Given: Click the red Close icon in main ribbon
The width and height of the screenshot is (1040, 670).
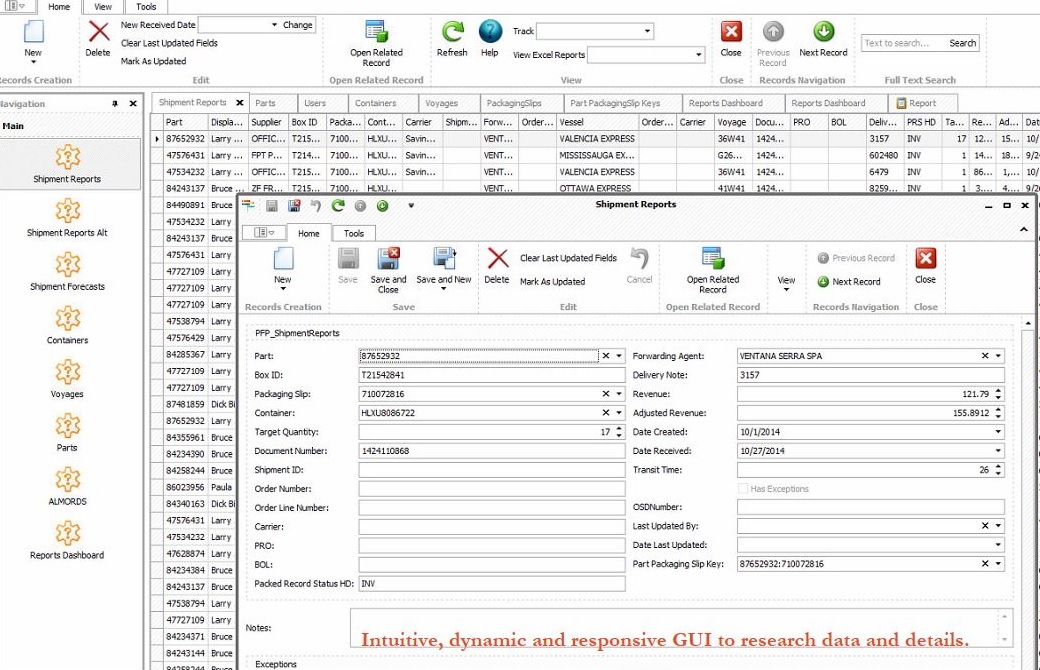Looking at the screenshot, I should 731,32.
